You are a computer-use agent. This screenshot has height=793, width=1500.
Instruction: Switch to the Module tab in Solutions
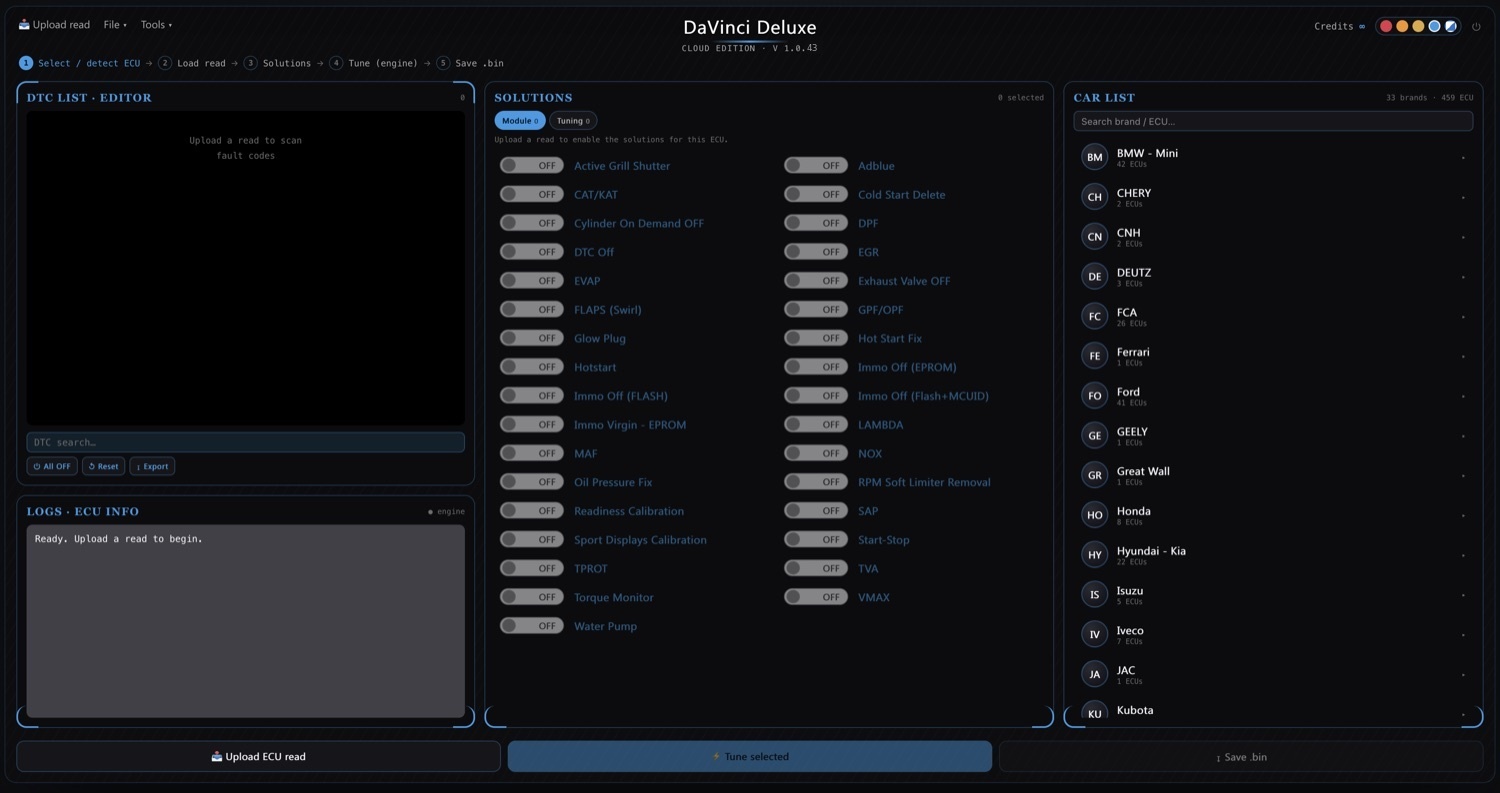(520, 121)
